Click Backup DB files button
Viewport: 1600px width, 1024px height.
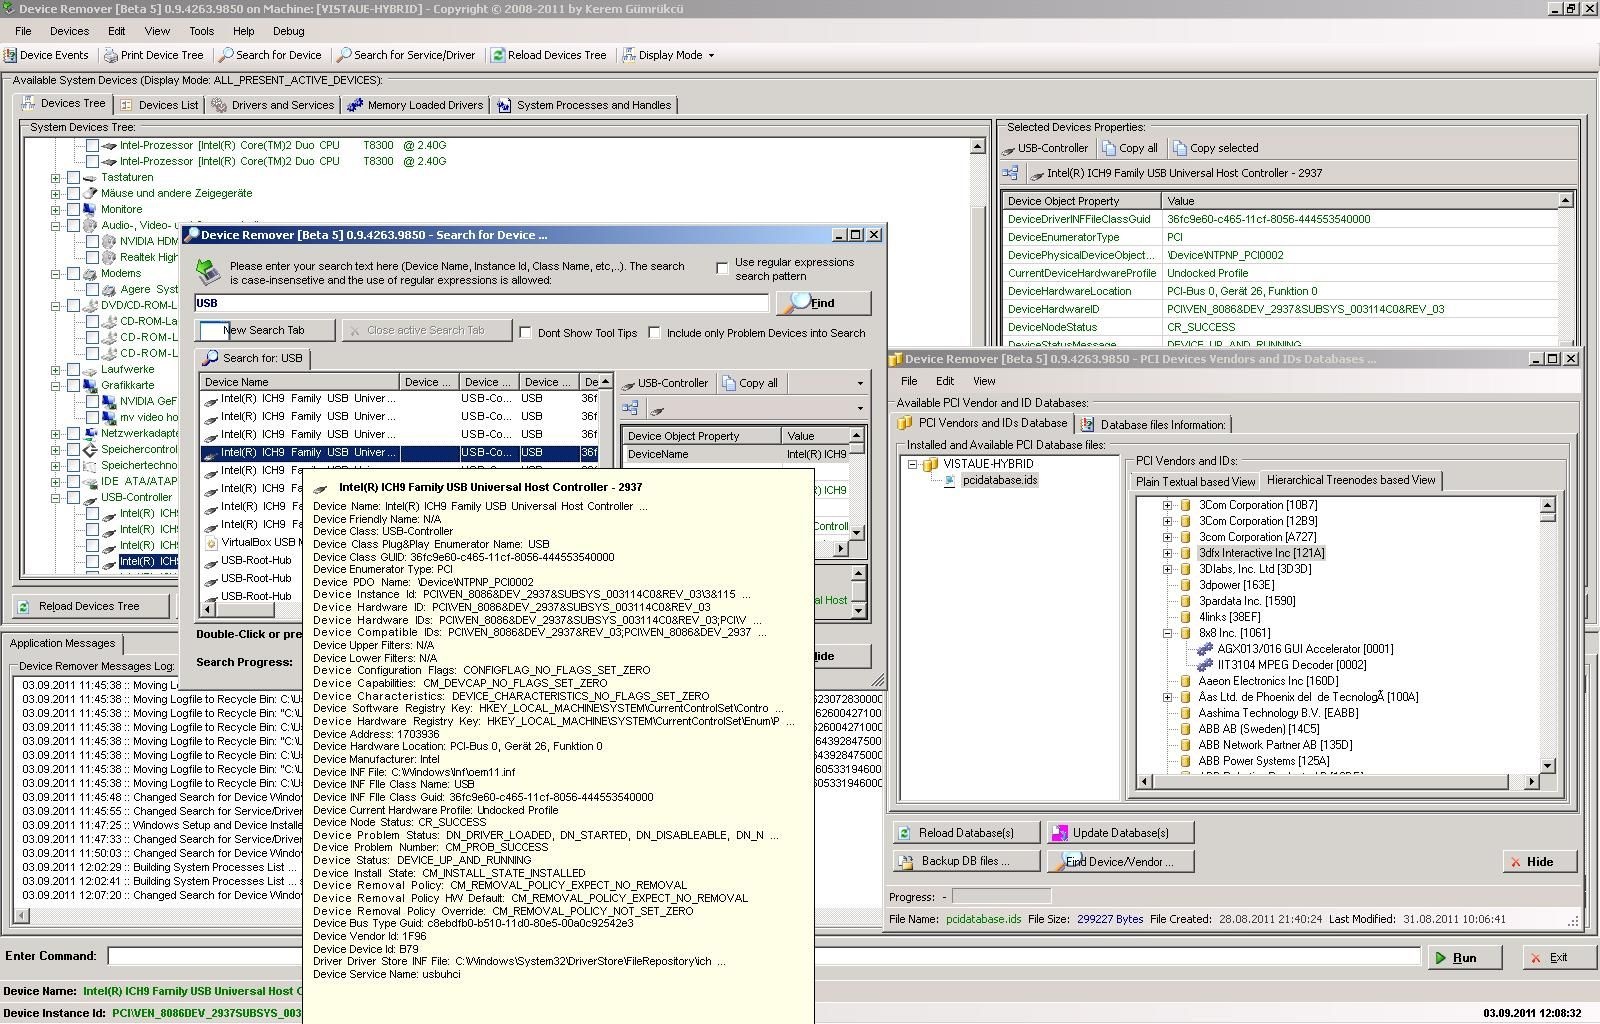pyautogui.click(x=965, y=861)
